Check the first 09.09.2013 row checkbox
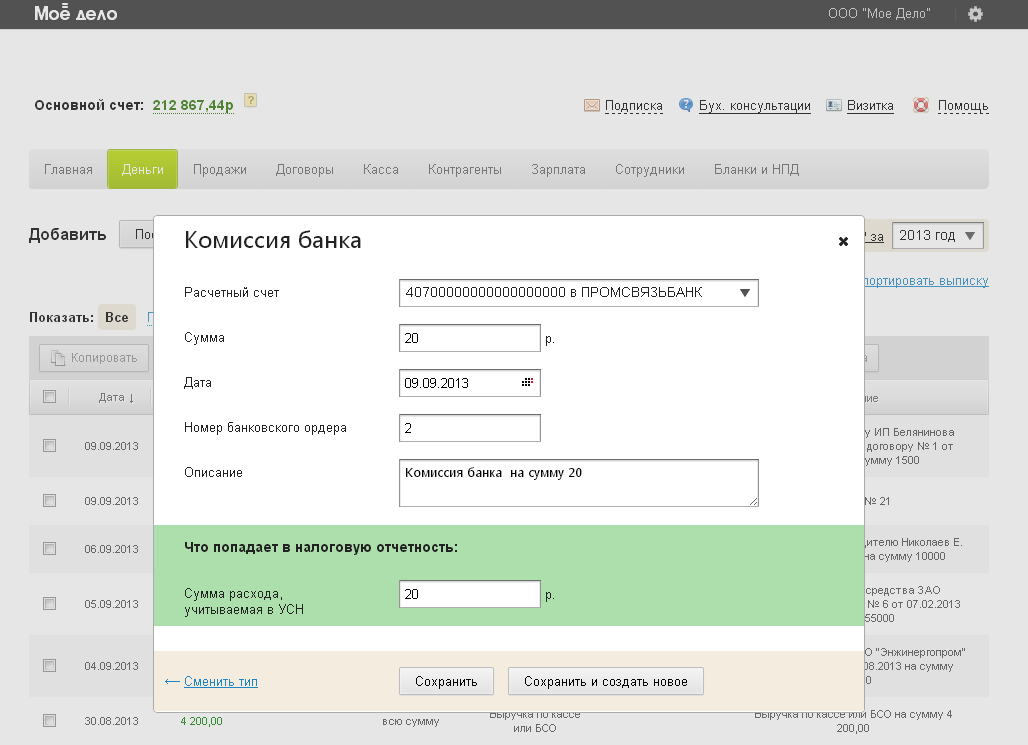Image resolution: width=1028 pixels, height=745 pixels. point(49,446)
